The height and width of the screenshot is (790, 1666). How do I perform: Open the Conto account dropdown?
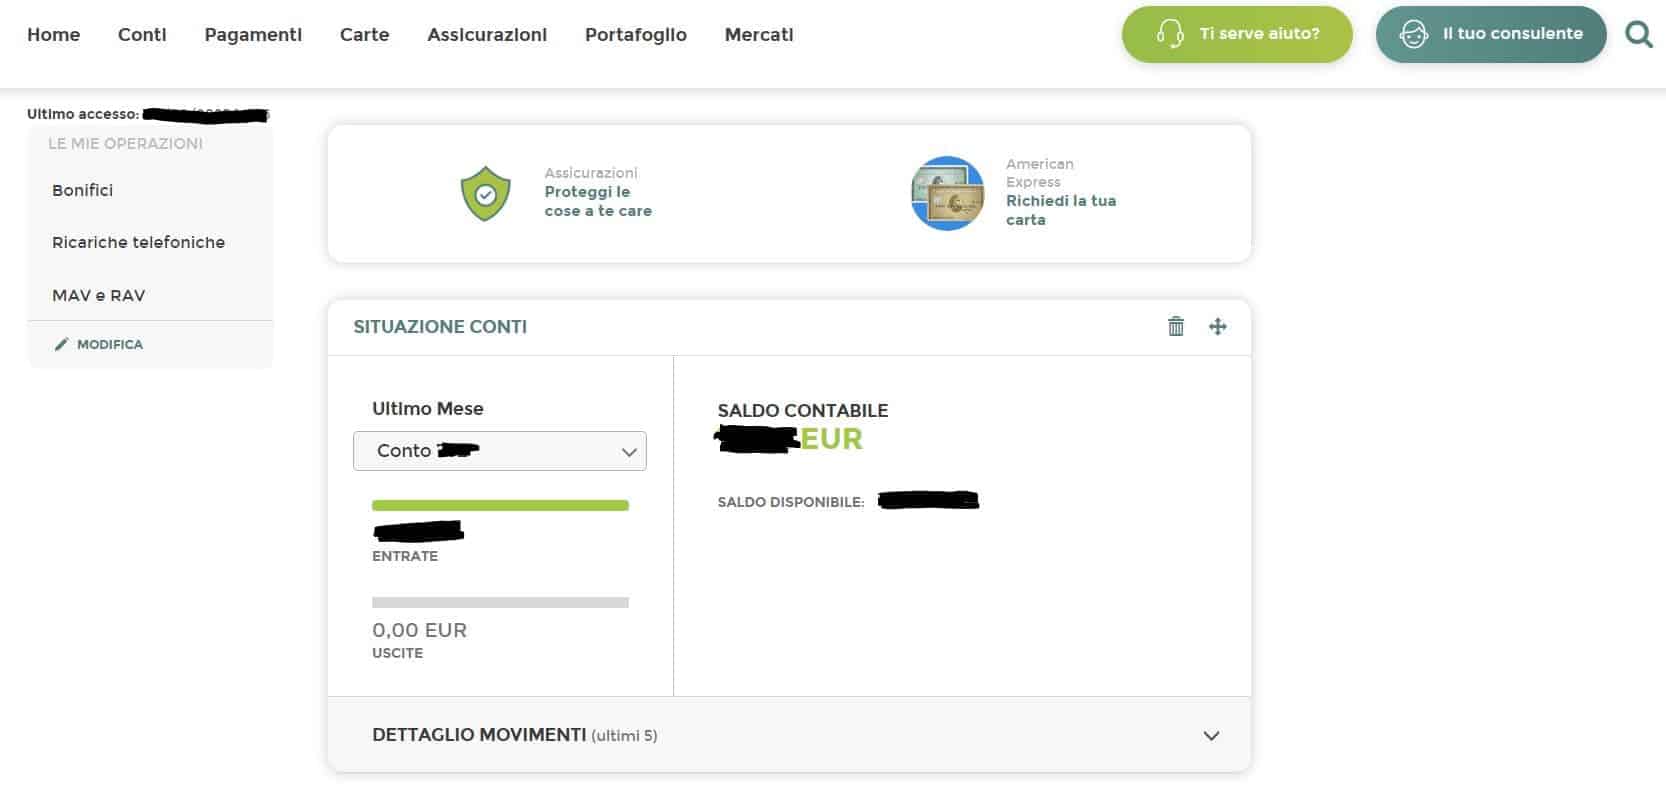click(x=500, y=451)
